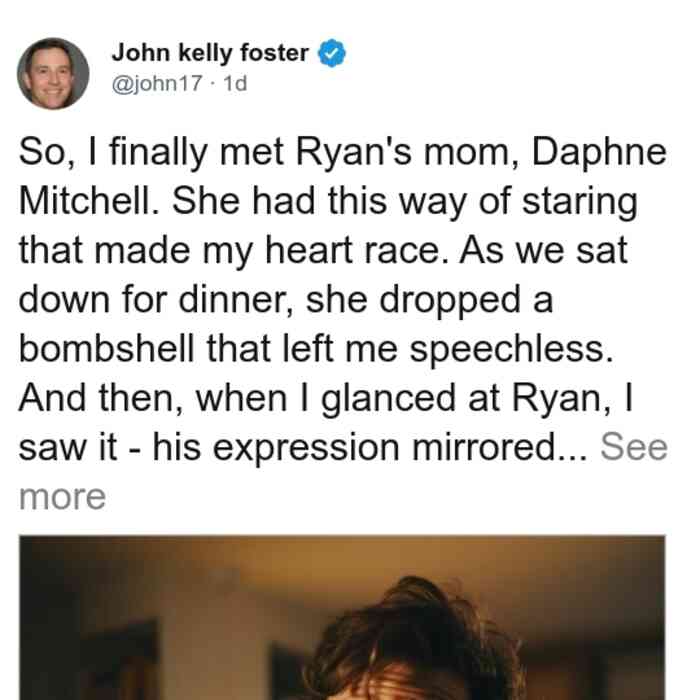Expand post with See more
700x700 pixels.
[x=634, y=446]
